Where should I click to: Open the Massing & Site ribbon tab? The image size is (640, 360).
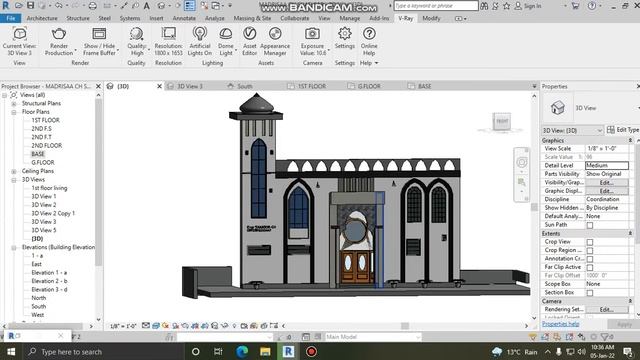coord(252,18)
